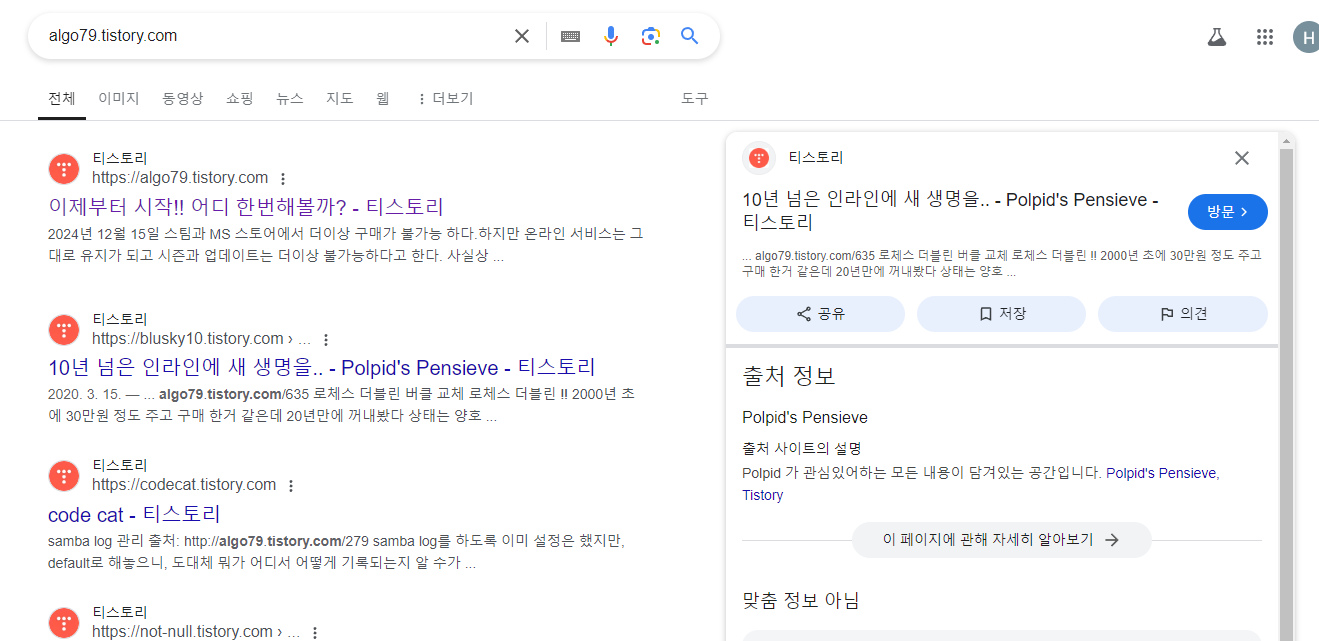Click the 공유 share button
Image resolution: width=1319 pixels, height=641 pixels.
[820, 314]
